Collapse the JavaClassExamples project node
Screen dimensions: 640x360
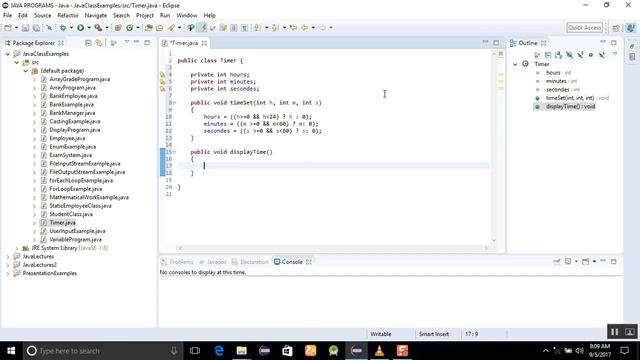point(8,54)
